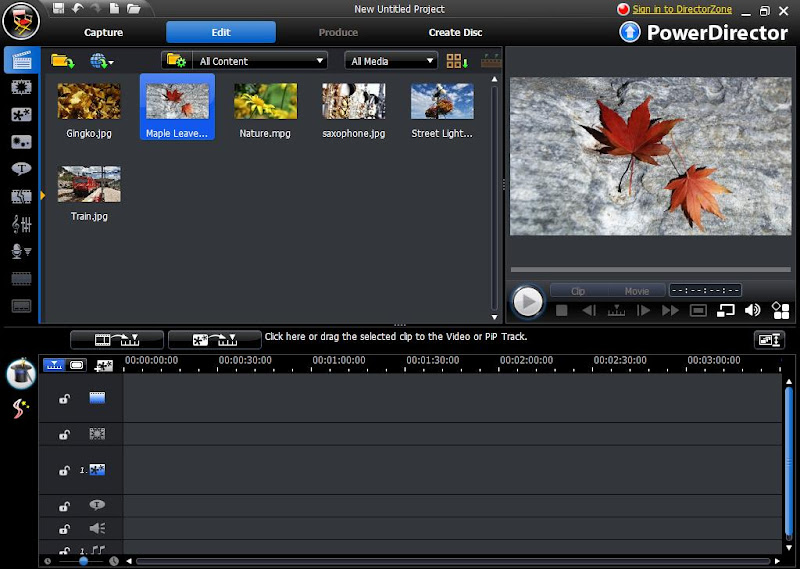Click the preview volume speaker icon

(x=753, y=311)
